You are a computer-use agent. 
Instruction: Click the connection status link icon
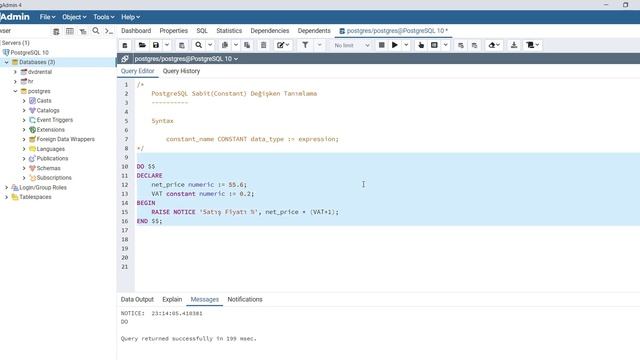tap(125, 59)
